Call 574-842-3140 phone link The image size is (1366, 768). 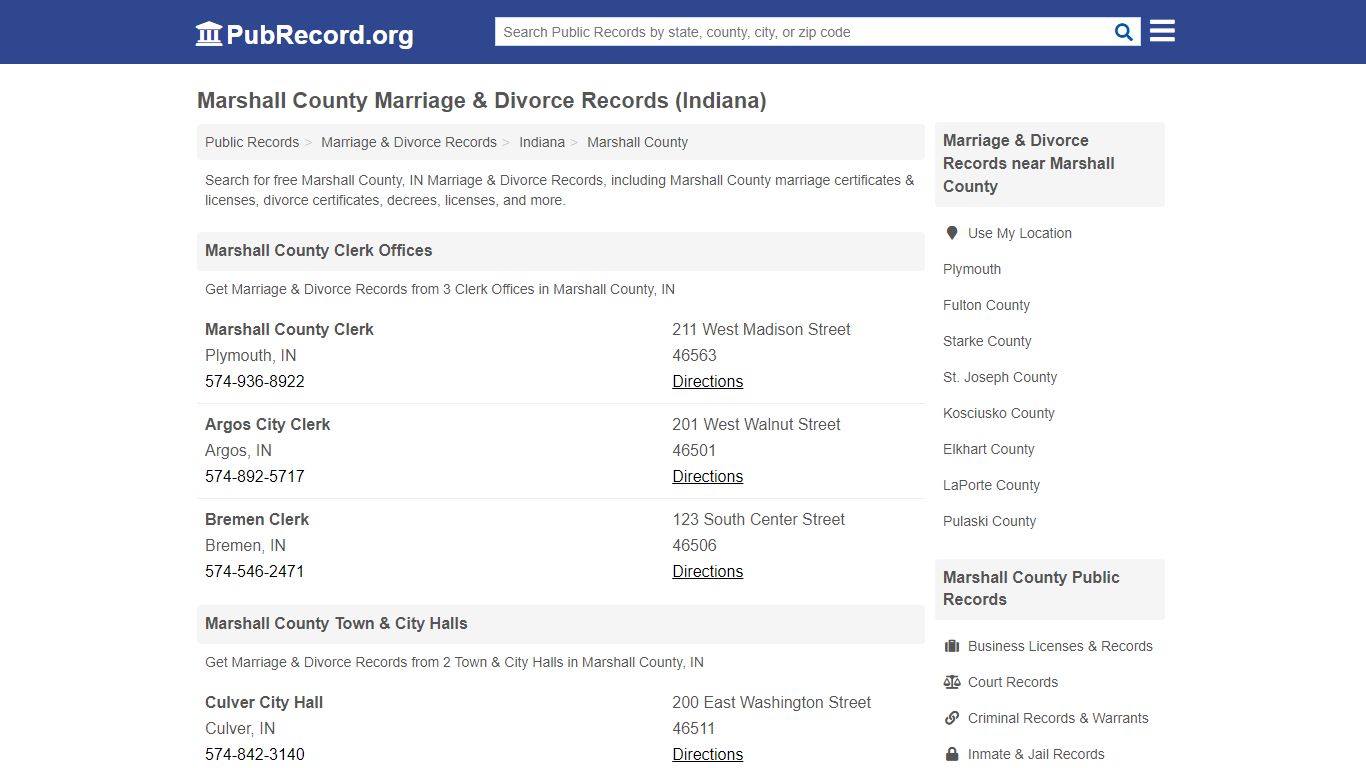click(x=255, y=754)
